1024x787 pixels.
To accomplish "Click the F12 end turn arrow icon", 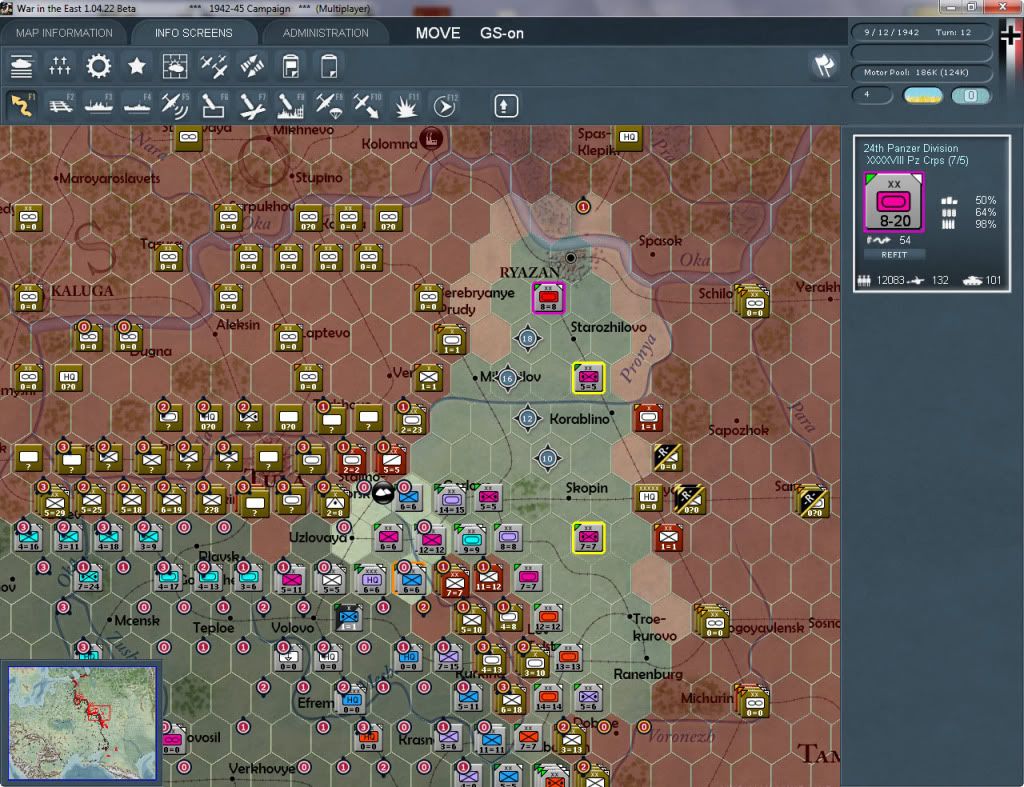I will point(444,105).
